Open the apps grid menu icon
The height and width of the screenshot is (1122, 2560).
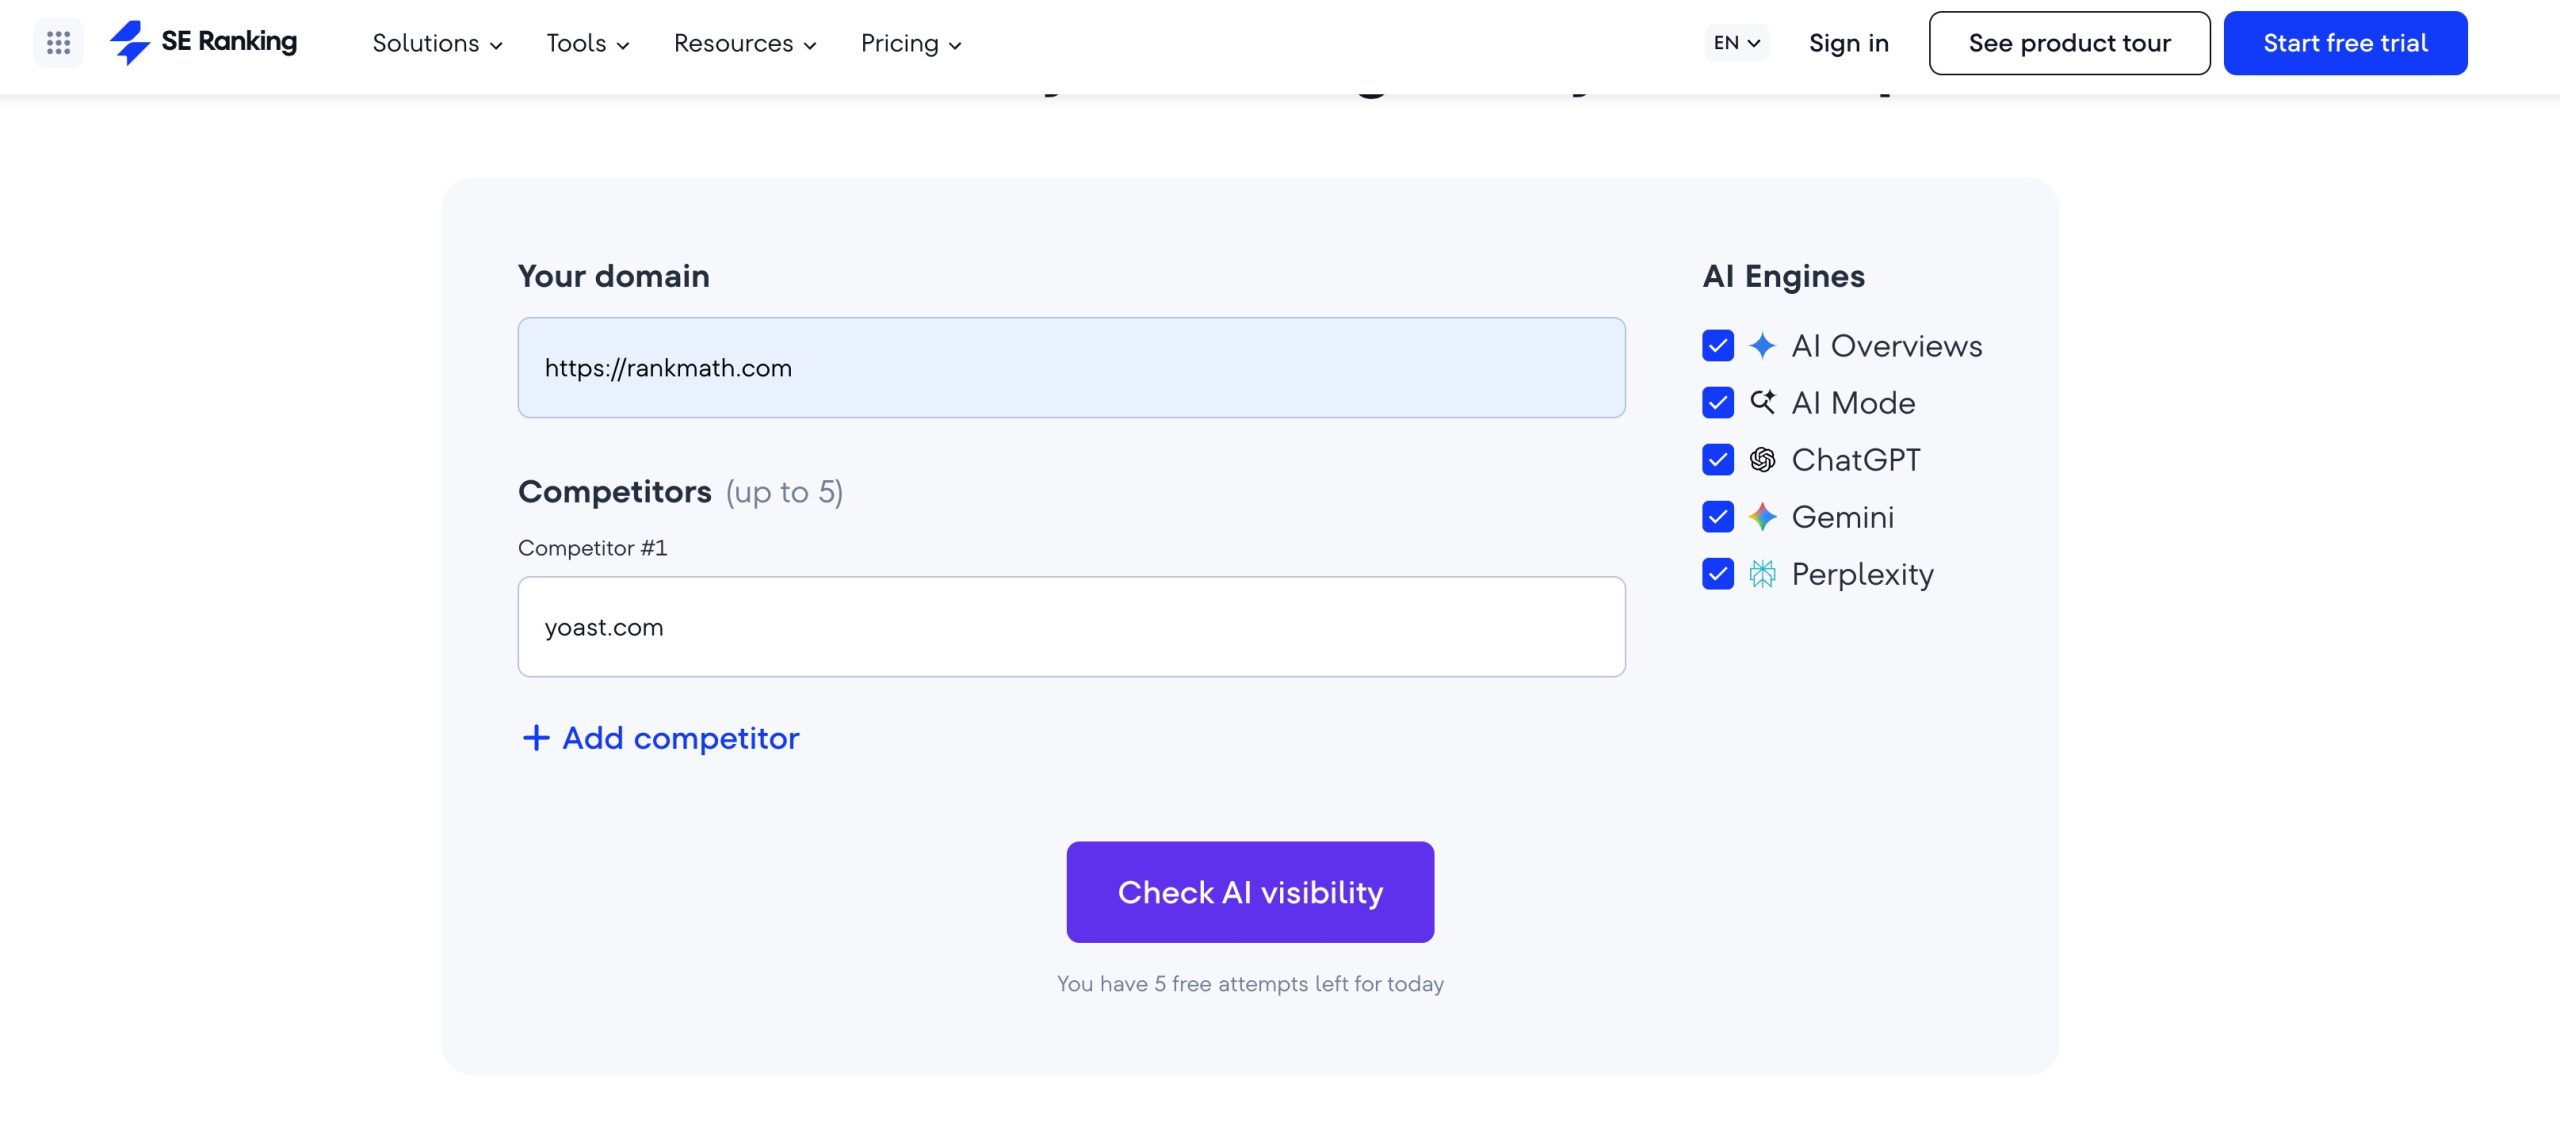coord(58,43)
